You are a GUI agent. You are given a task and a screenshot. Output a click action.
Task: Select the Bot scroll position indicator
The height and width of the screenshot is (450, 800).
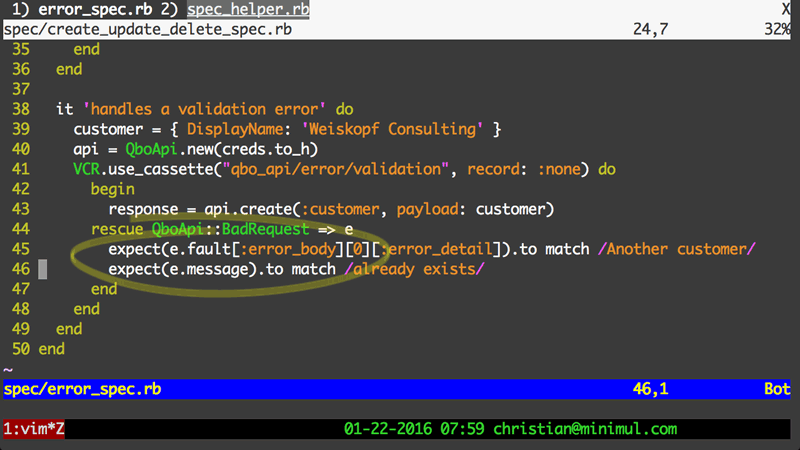(777, 389)
